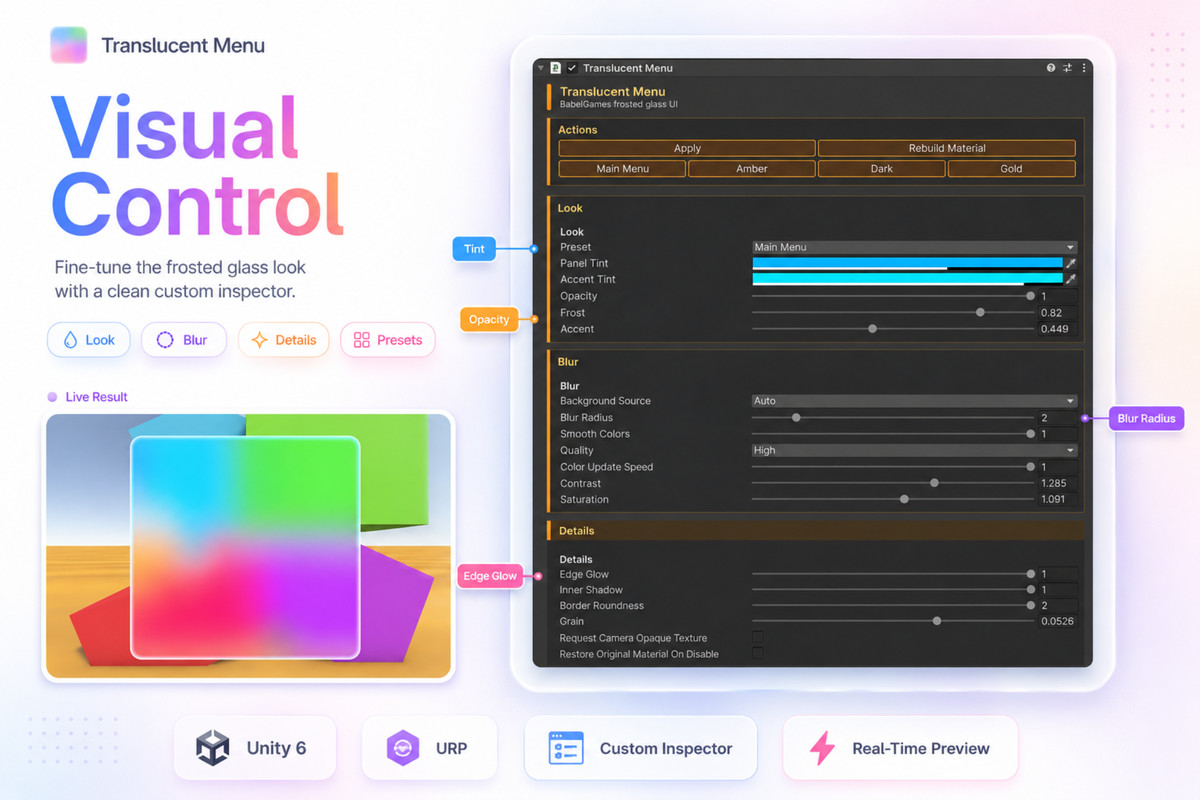
Task: Apply the Dark preset button
Action: 882,169
